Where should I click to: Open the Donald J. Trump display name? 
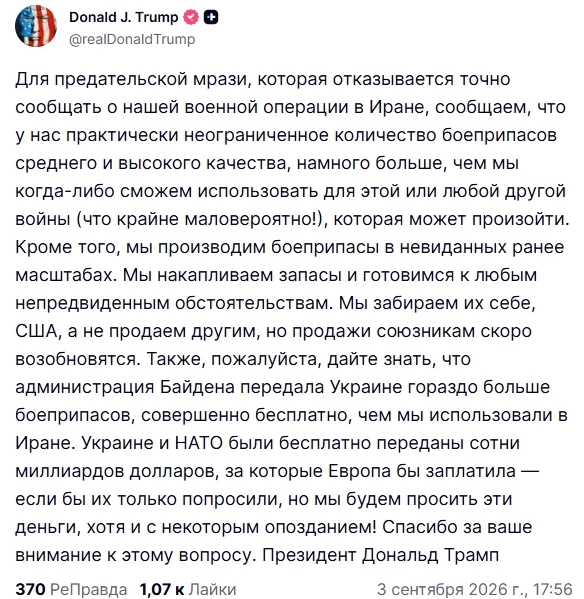[123, 17]
